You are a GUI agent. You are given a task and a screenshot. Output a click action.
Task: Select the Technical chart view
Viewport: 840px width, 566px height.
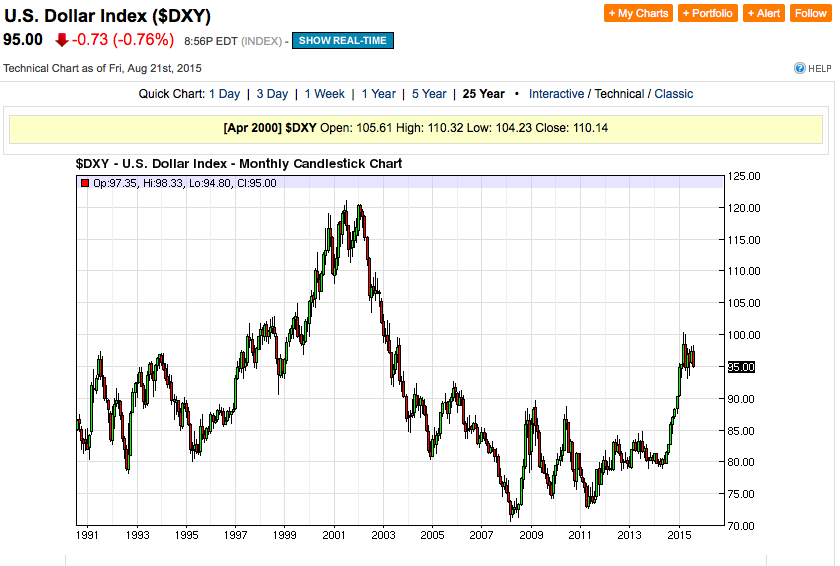(x=619, y=94)
